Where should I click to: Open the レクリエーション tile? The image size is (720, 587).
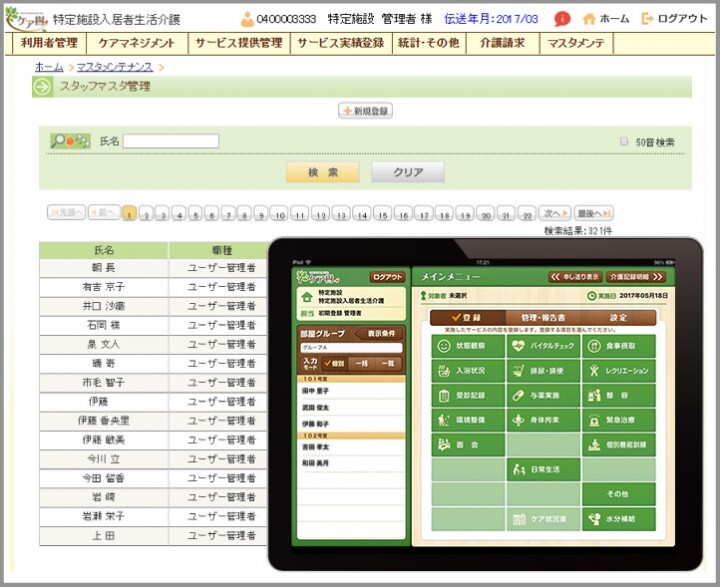(619, 371)
